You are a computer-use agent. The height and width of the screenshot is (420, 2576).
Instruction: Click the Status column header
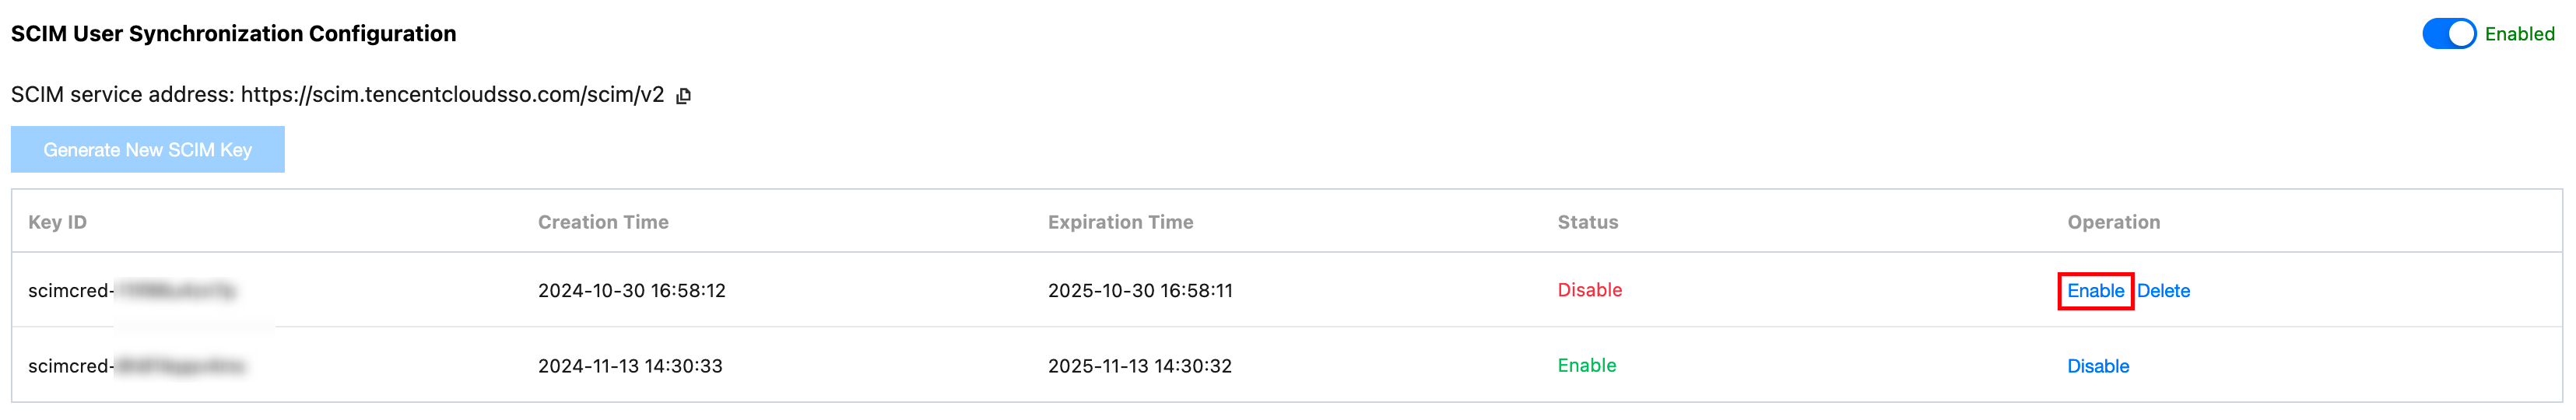1587,222
